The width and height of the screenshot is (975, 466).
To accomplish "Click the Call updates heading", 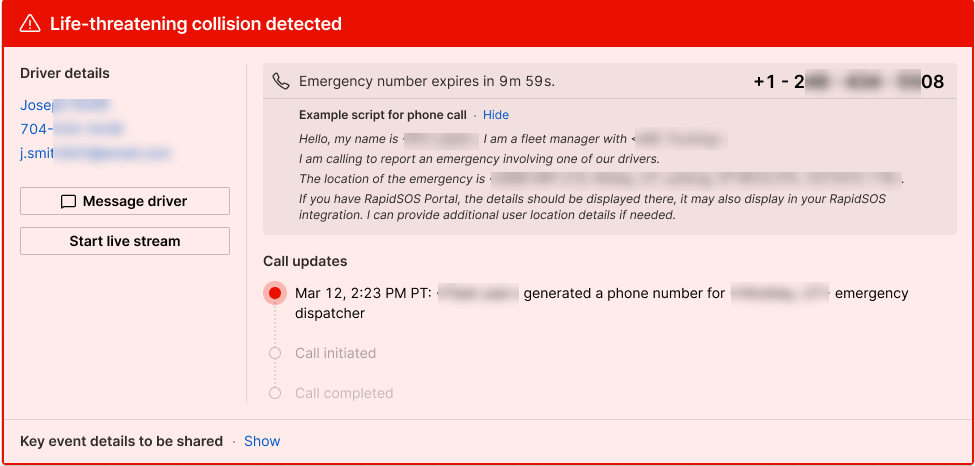I will 305,261.
